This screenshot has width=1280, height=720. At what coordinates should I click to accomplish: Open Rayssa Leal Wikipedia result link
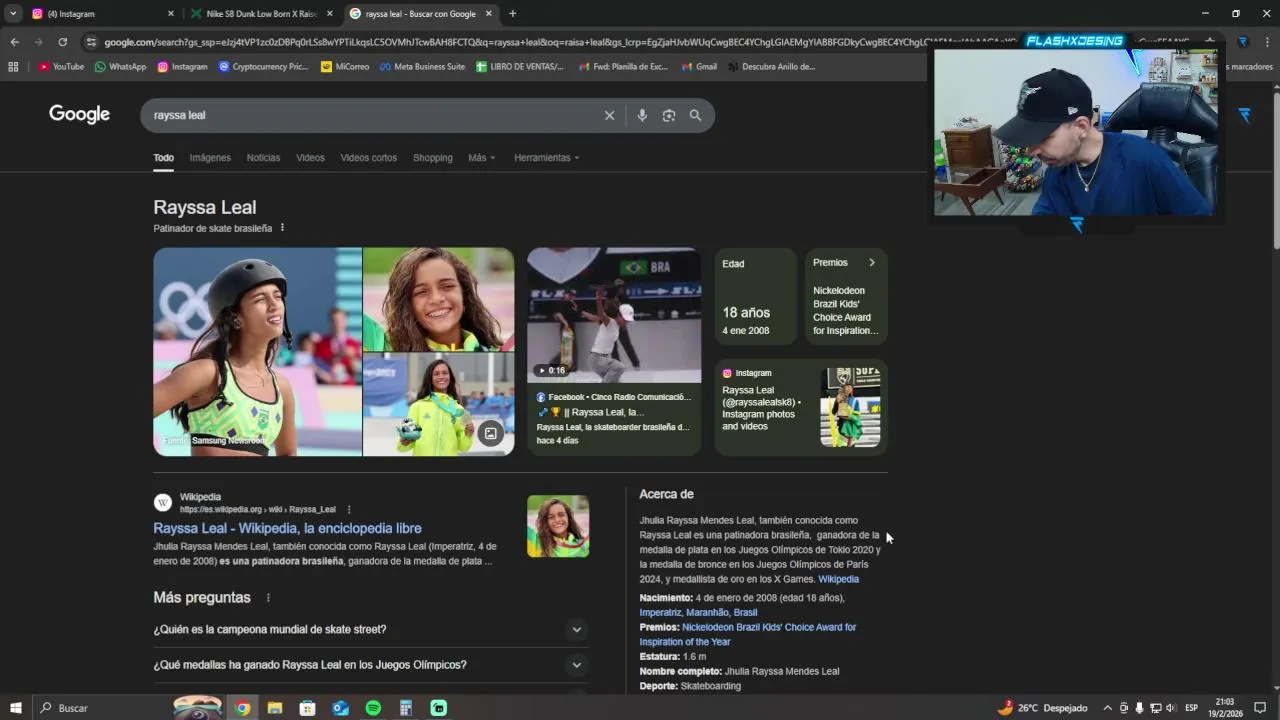[287, 528]
